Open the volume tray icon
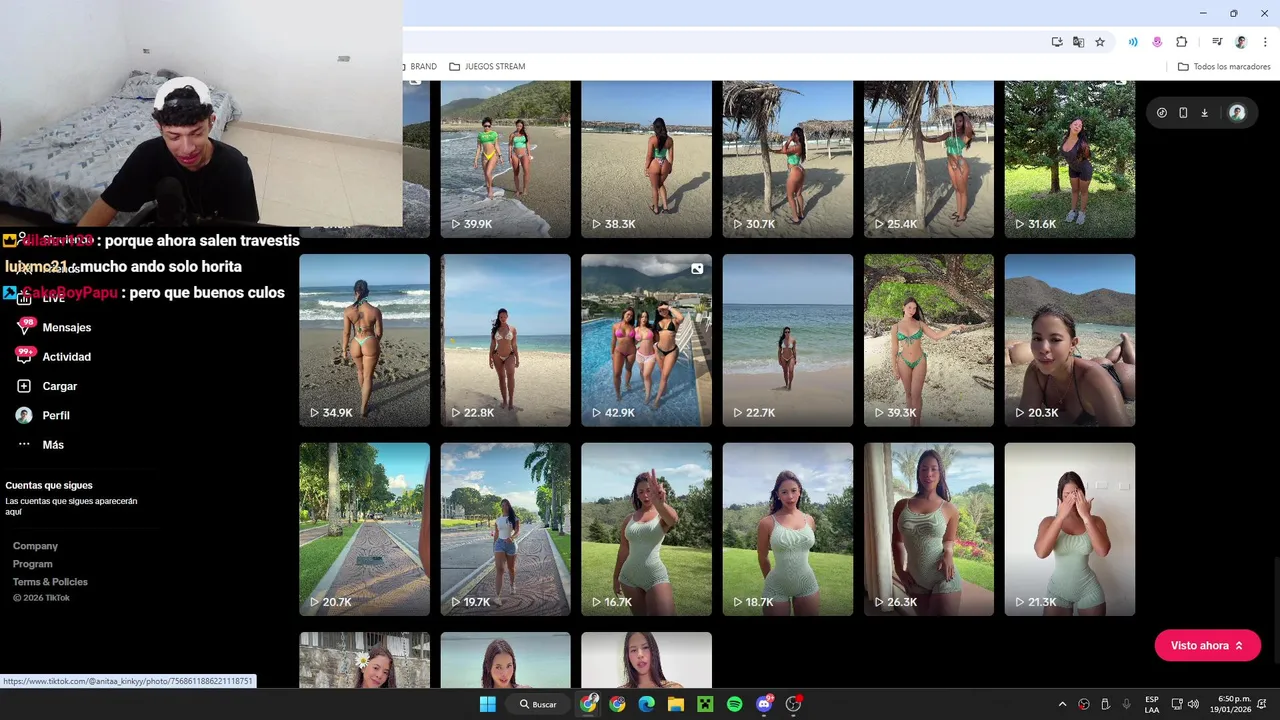Screen dimensions: 1280x720 [1193, 704]
